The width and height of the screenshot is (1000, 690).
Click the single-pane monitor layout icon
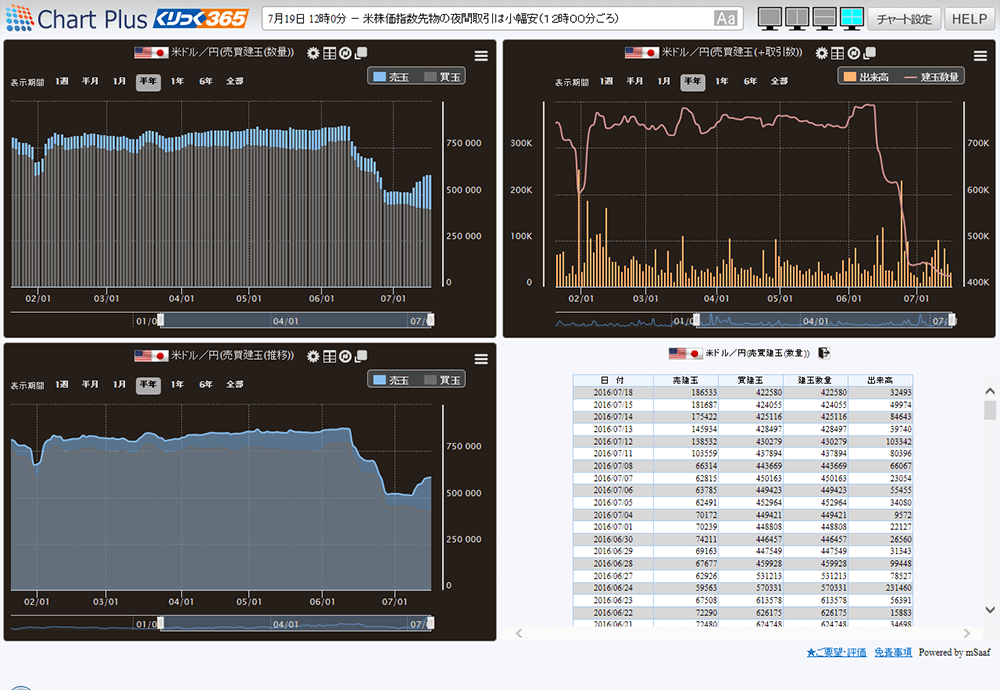click(x=769, y=17)
